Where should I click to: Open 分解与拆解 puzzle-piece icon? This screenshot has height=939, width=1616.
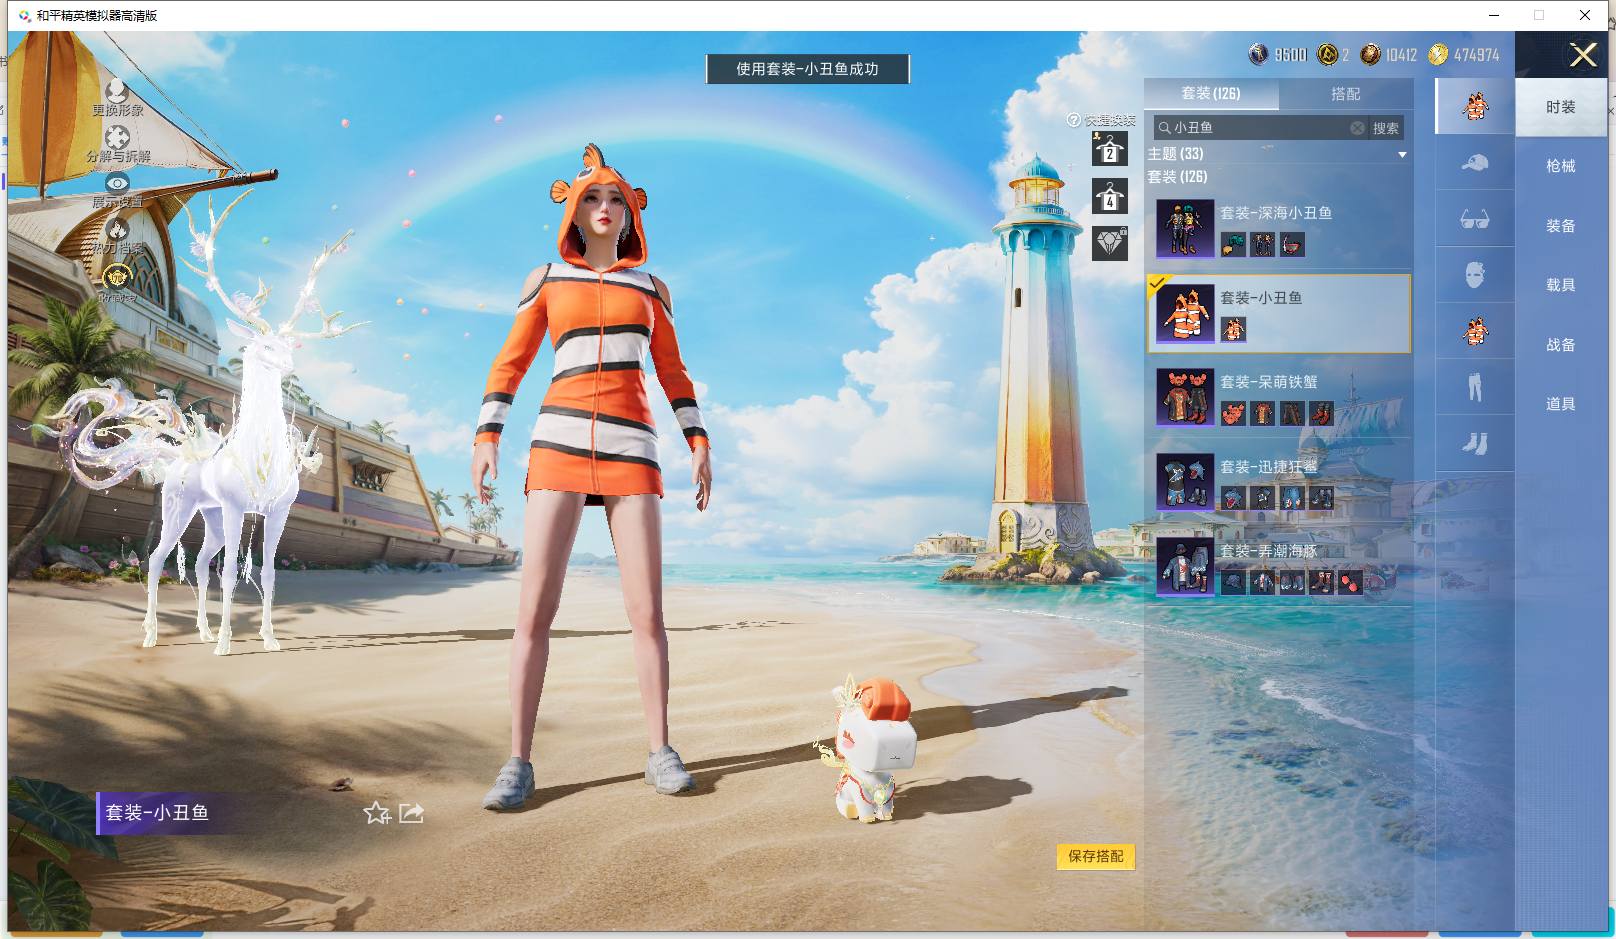tap(117, 138)
